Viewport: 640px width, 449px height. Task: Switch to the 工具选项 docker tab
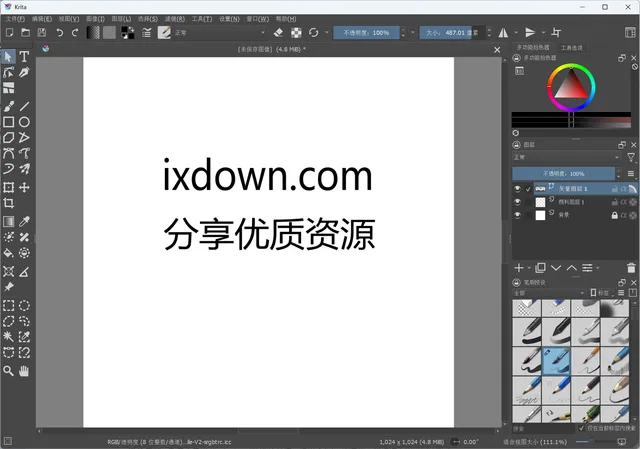[x=571, y=48]
